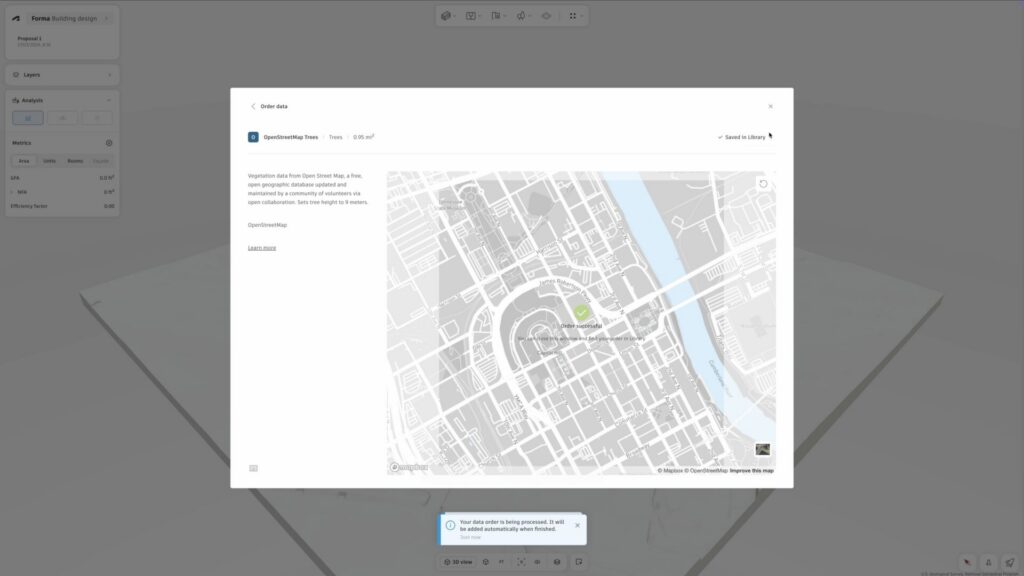
Task: Reset the map view with the rotate icon
Action: tap(763, 184)
